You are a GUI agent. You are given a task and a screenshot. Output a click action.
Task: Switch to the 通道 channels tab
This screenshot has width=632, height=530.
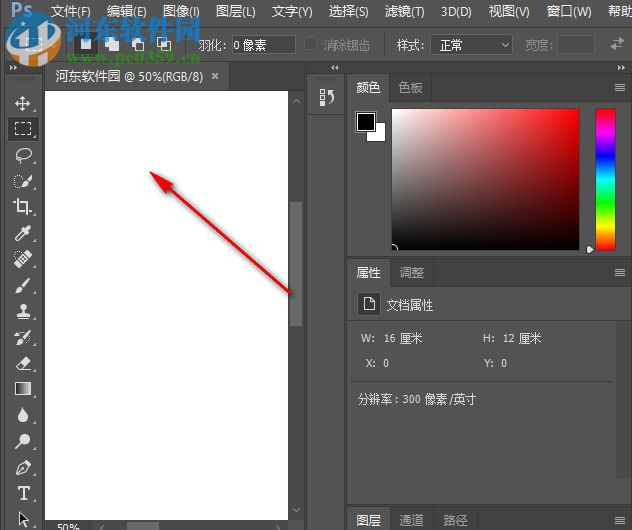[412, 520]
